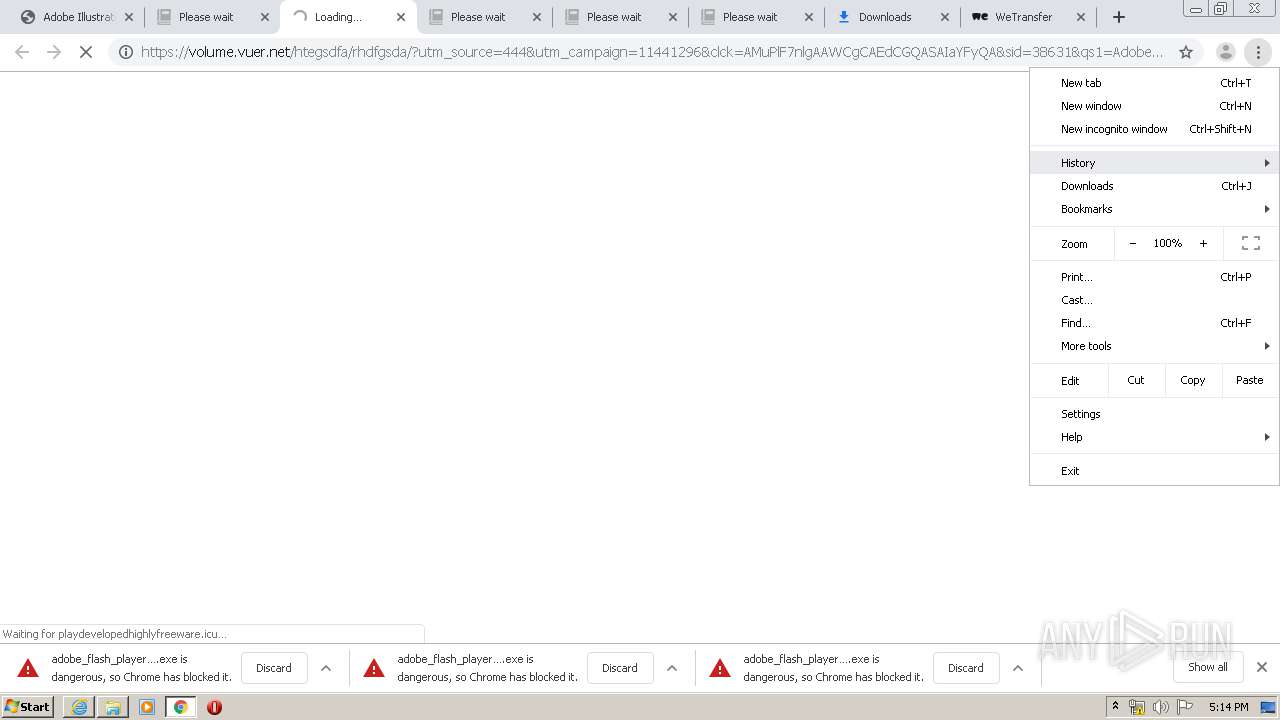The image size is (1280, 720).
Task: Expand the Help submenu
Action: 1154,437
